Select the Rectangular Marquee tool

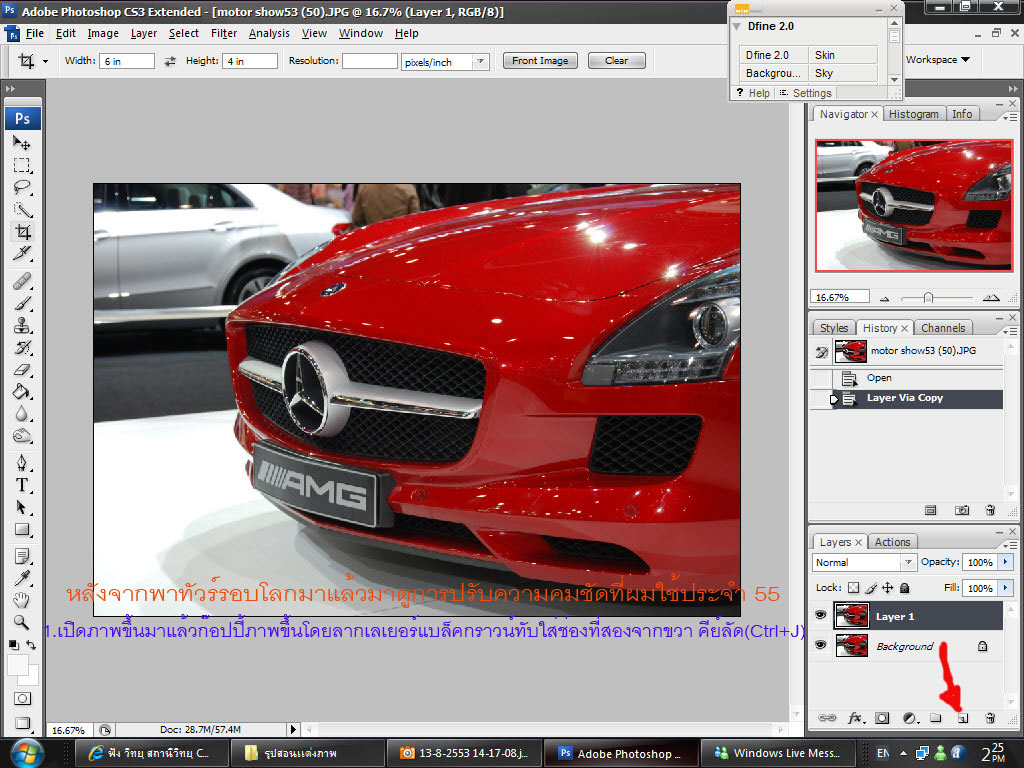[x=22, y=165]
